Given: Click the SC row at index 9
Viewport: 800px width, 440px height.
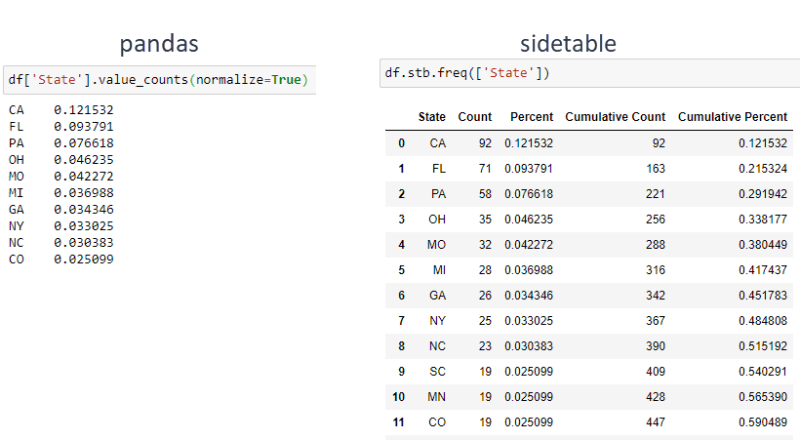Looking at the screenshot, I should pos(589,372).
